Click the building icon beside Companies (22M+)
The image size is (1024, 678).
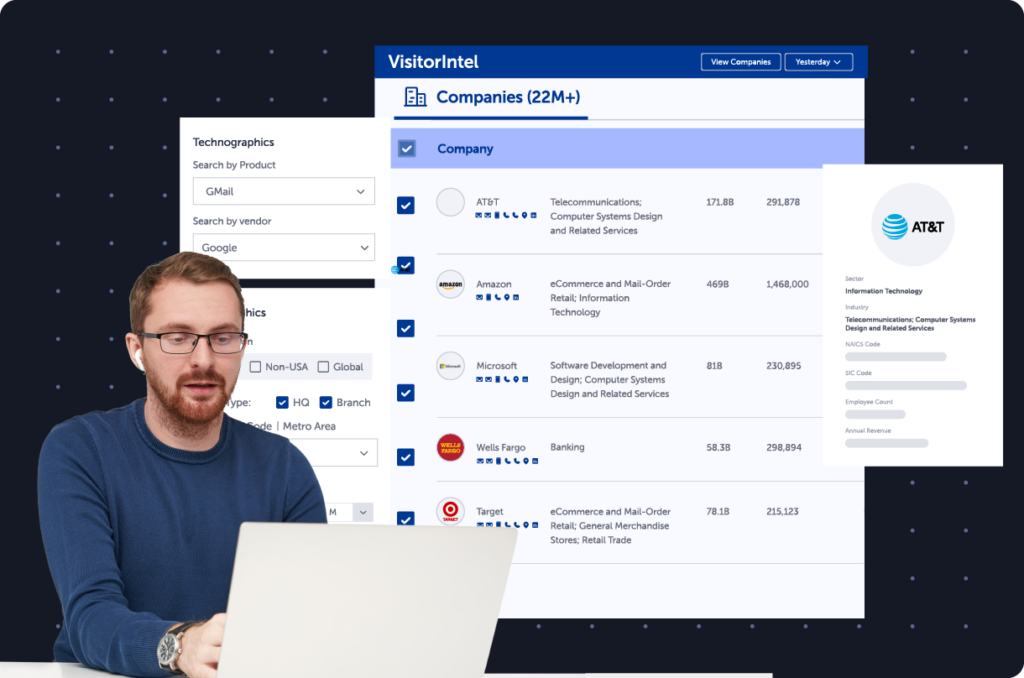click(415, 97)
